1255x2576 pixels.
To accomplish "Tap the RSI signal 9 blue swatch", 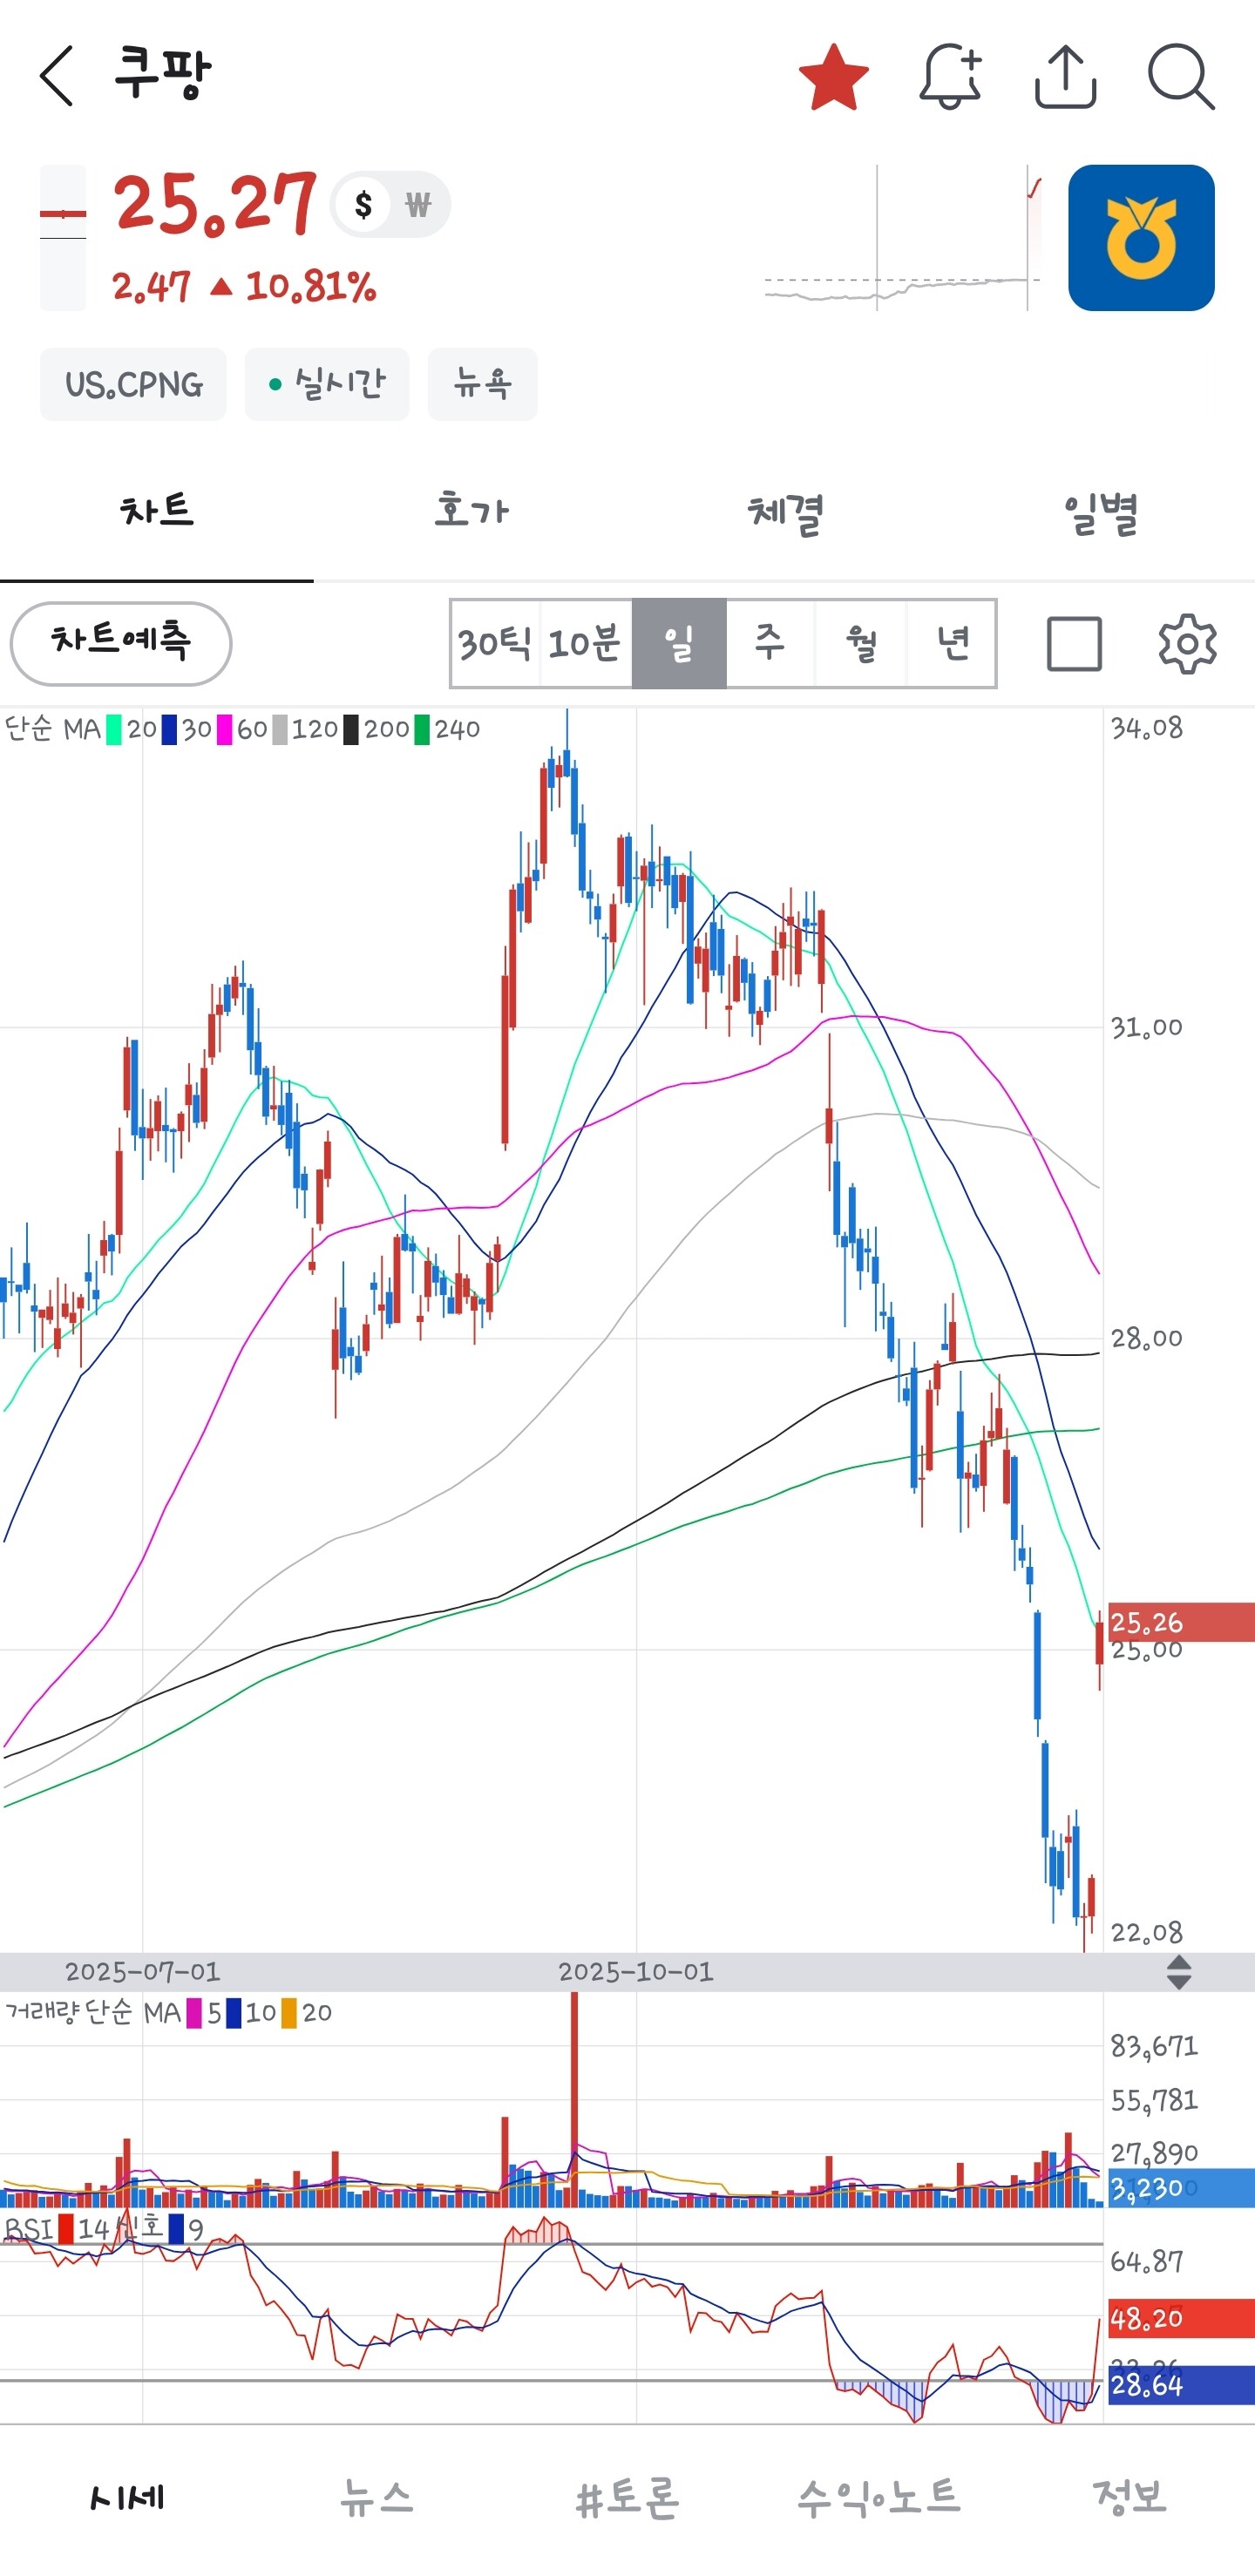I will (x=177, y=2229).
